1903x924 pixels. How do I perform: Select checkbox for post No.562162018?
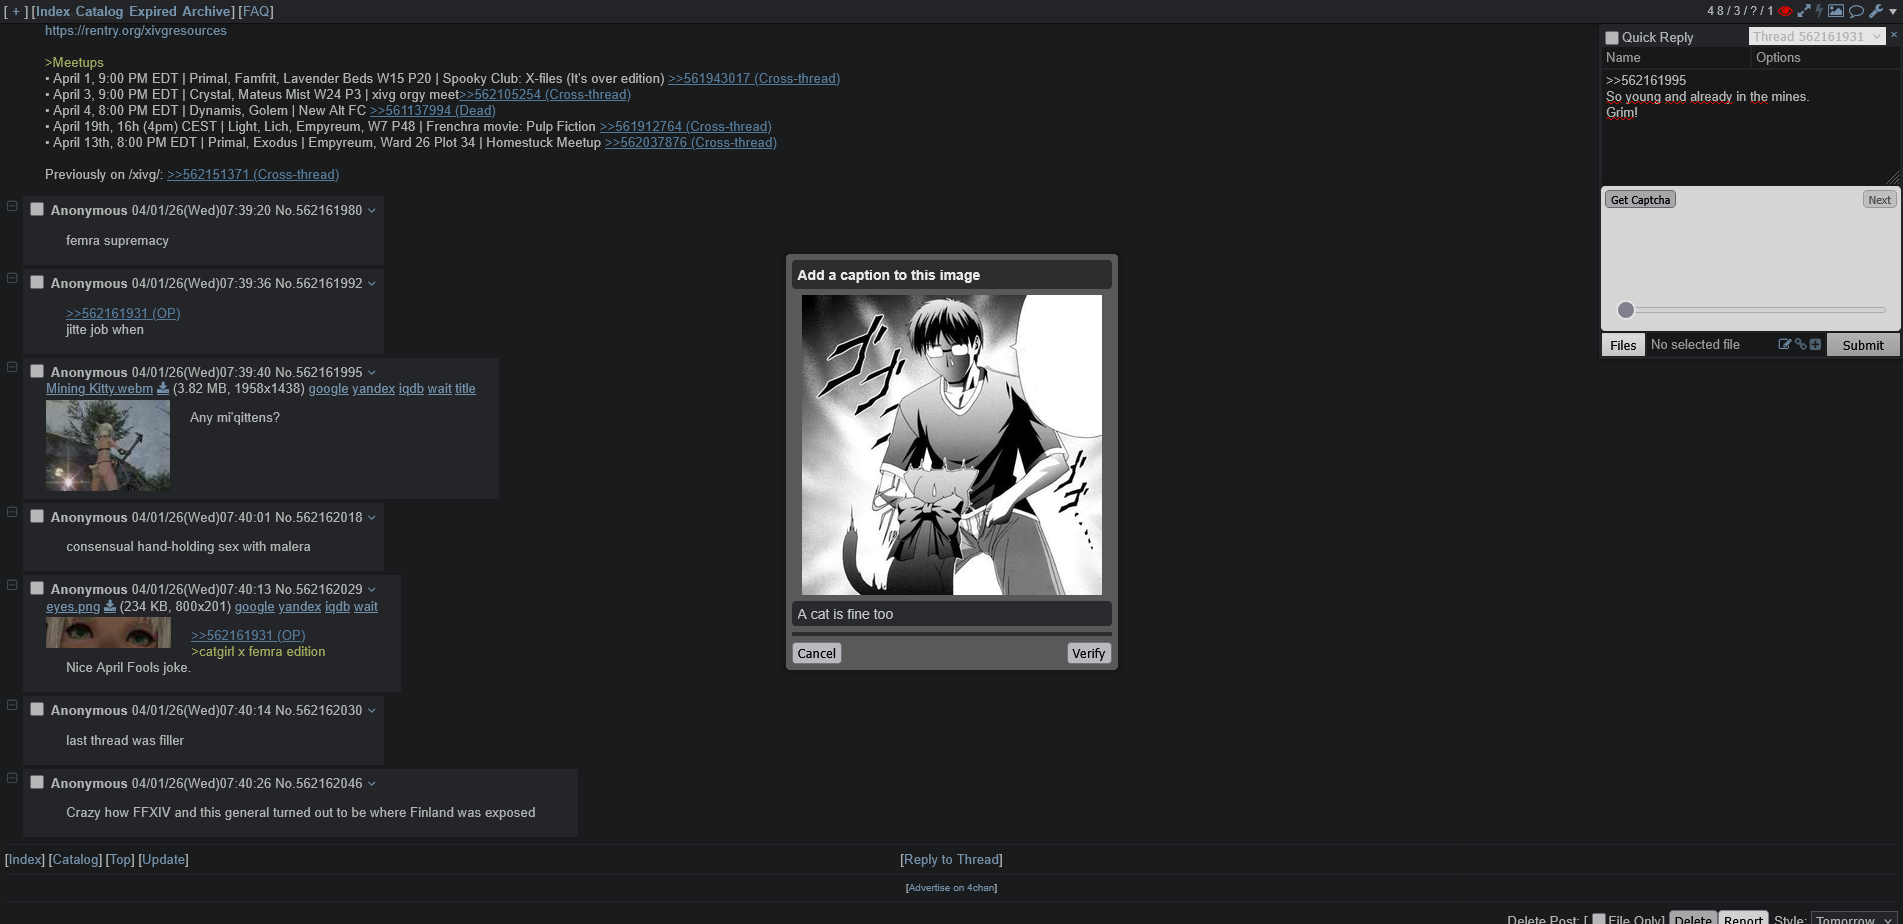[37, 516]
